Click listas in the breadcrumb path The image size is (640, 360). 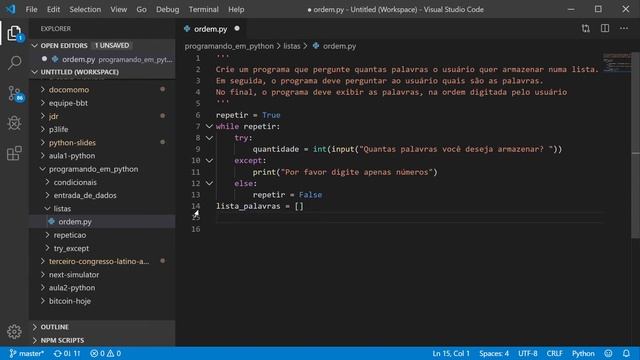(292, 46)
